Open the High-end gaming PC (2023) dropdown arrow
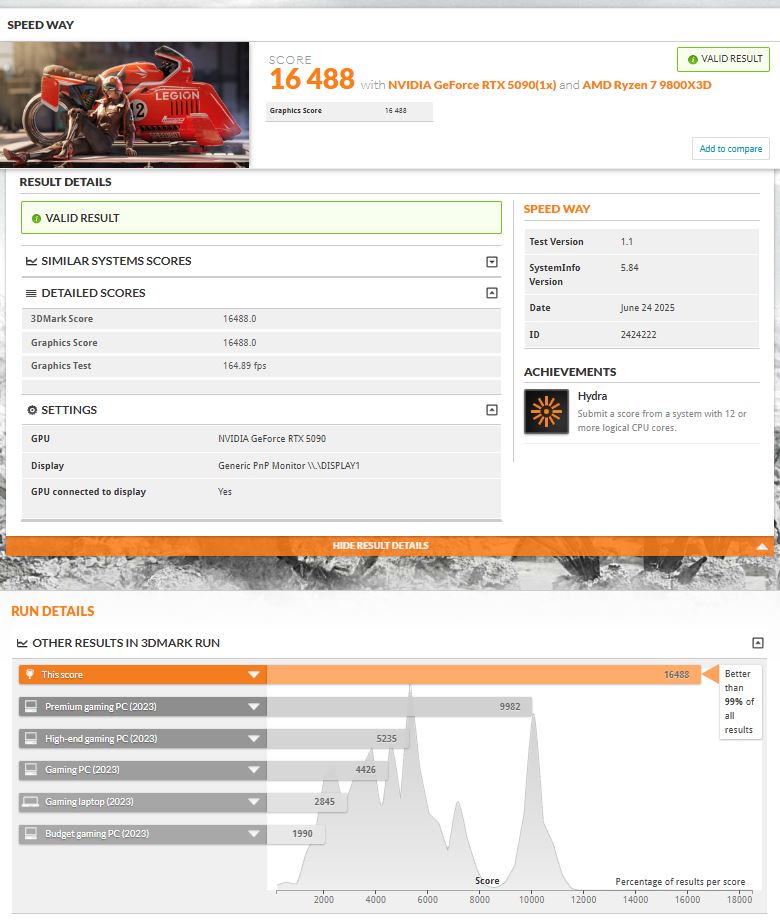This screenshot has width=780, height=923. (x=254, y=738)
